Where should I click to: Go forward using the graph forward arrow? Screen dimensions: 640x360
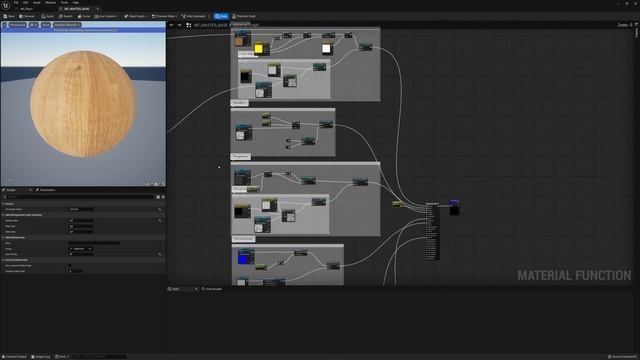tap(179, 25)
